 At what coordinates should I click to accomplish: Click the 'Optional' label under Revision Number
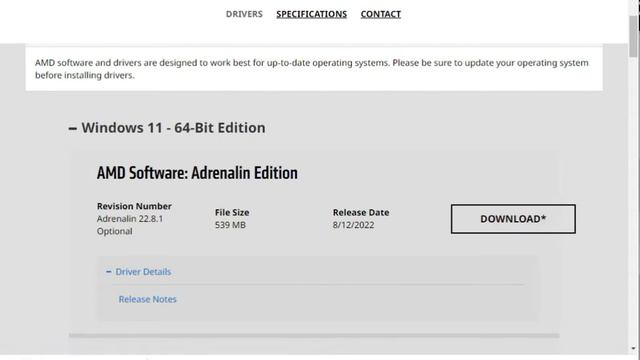114,231
